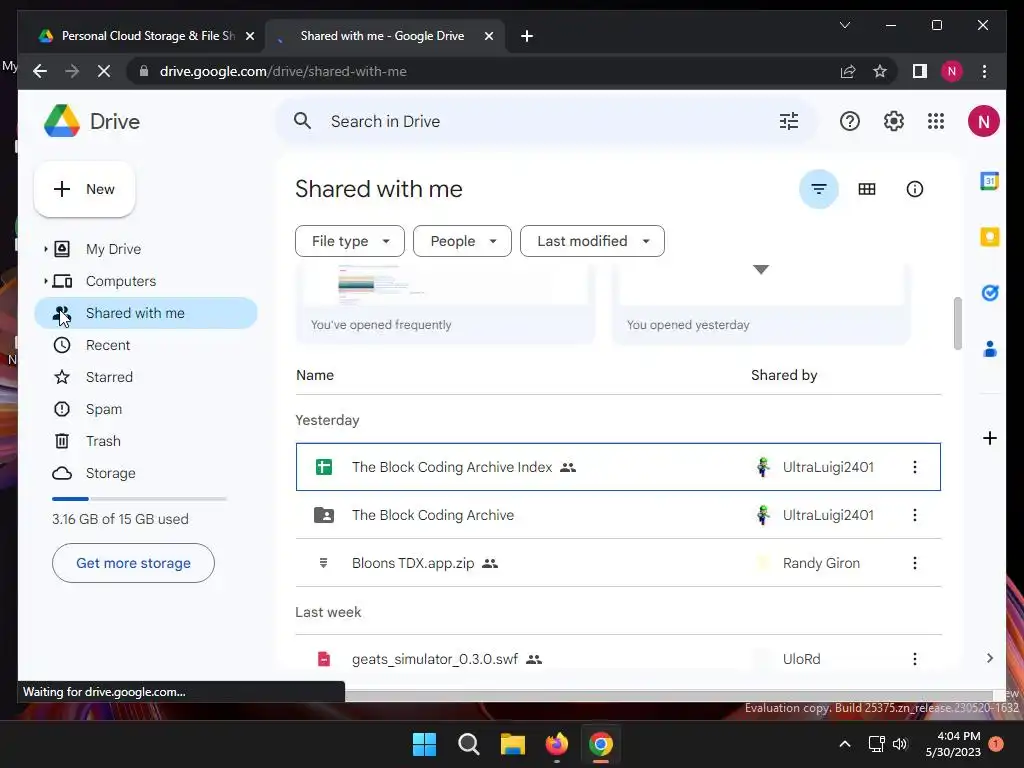
Task: Open a new browser tab
Action: tap(527, 36)
